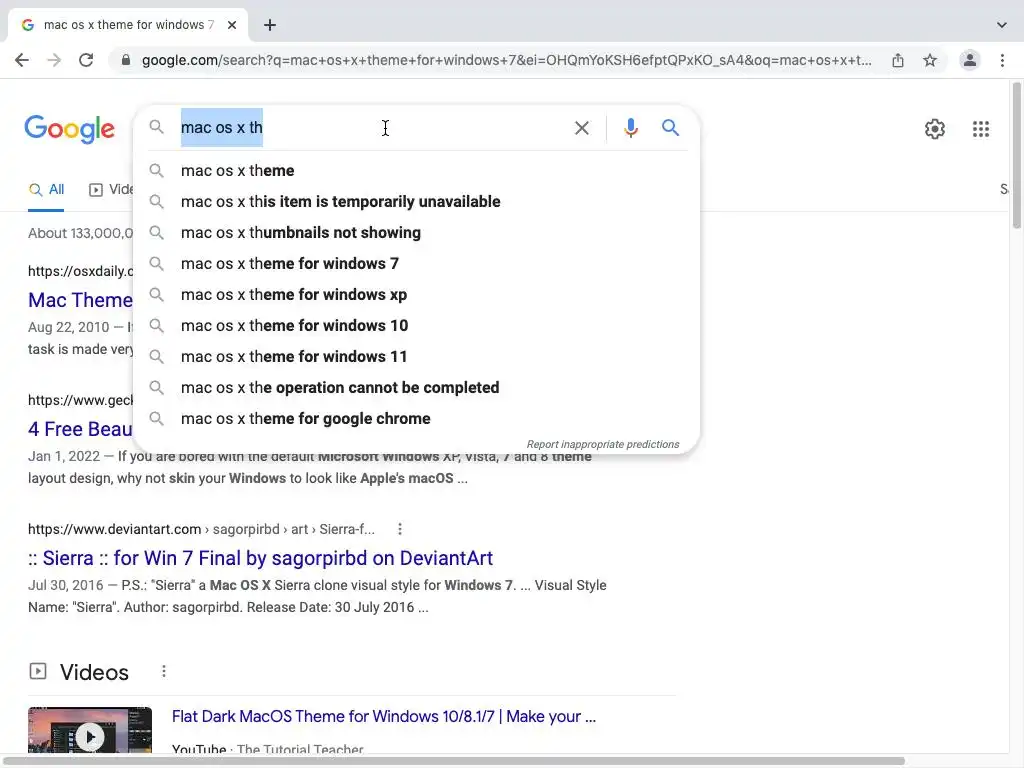Play the Flat Dark MacOS video thumbnail
This screenshot has height=768, width=1024.
pyautogui.click(x=90, y=731)
